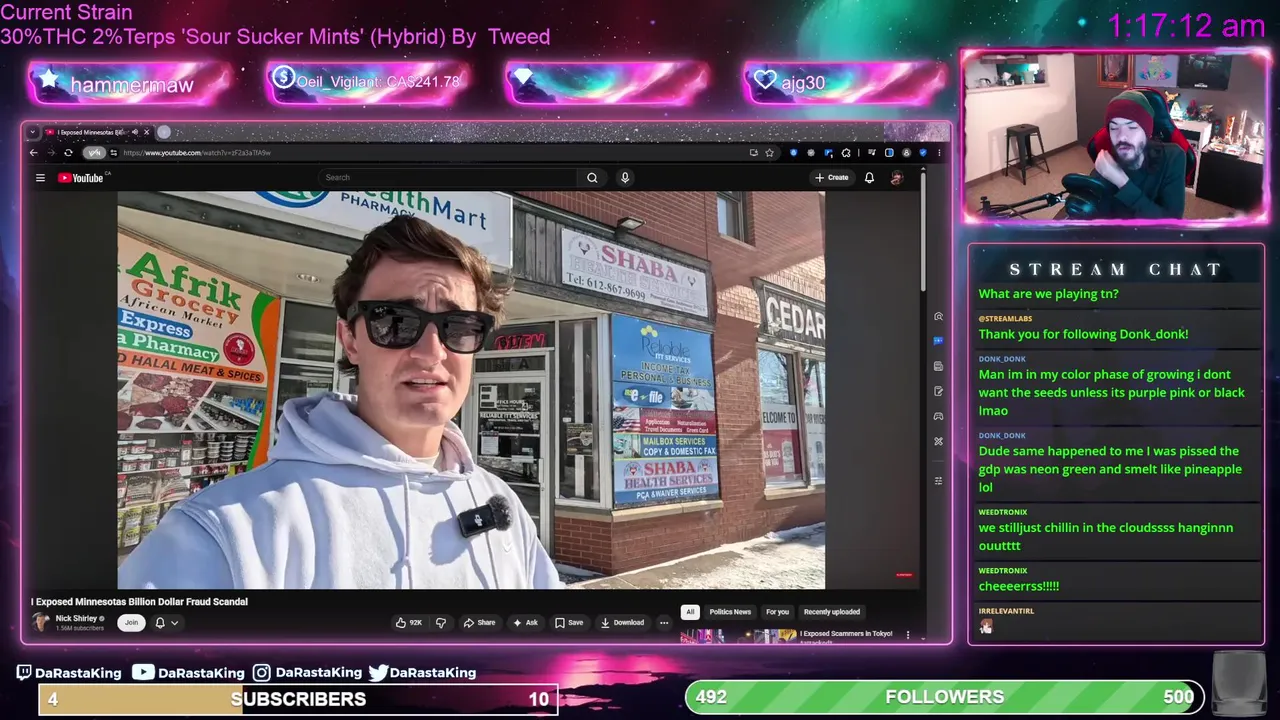Click the Thank you for following Donk_donk message
The width and height of the screenshot is (1280, 720).
[x=1083, y=334]
